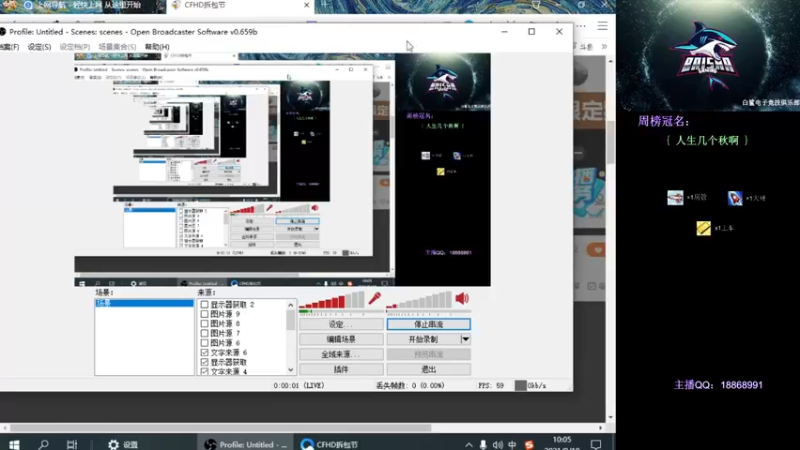This screenshot has width=800, height=450.
Task: Click the 丢失帧数 status entry
Action: click(410, 386)
